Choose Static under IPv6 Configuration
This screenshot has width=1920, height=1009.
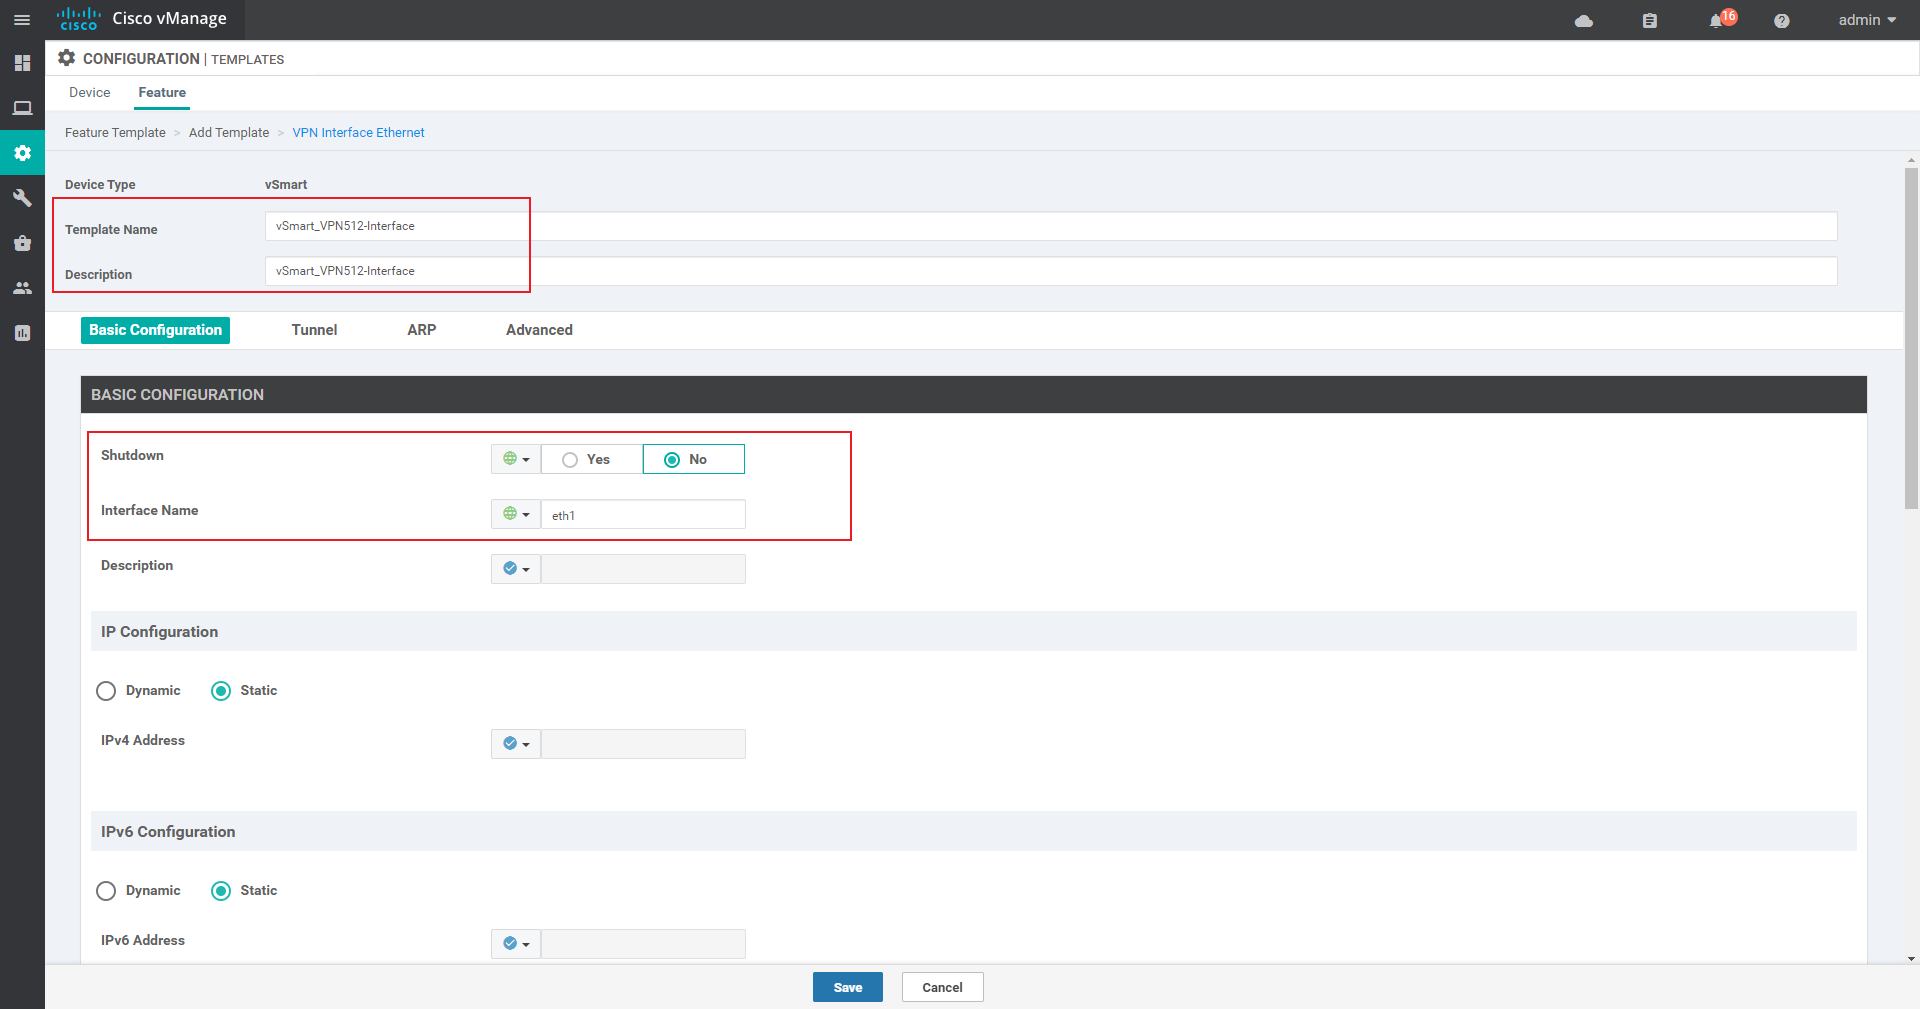pos(221,891)
